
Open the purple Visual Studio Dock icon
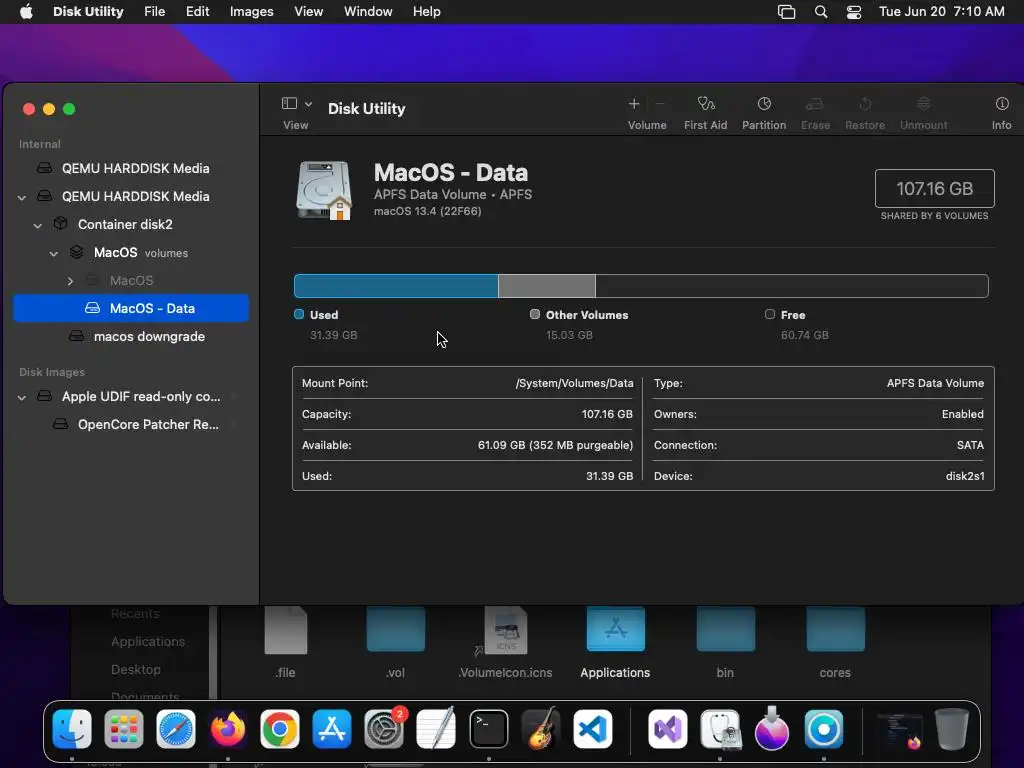coord(667,729)
